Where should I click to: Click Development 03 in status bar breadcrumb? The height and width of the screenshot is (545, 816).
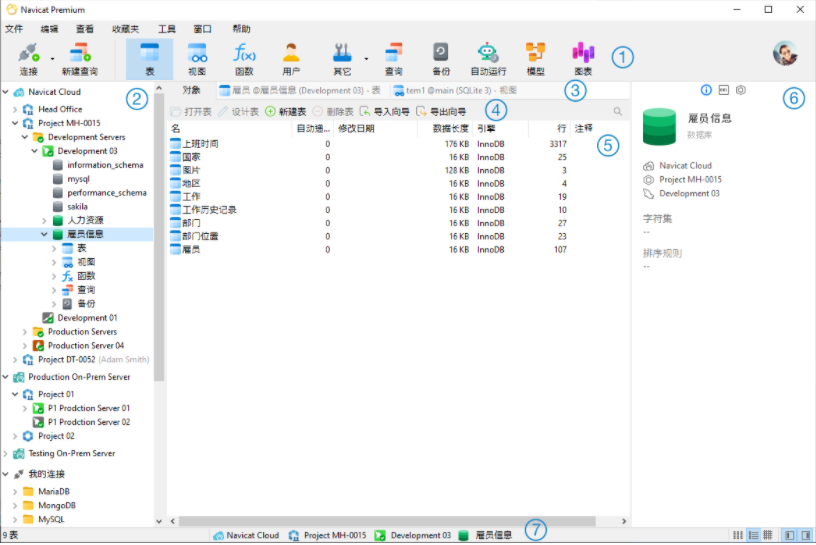[413, 536]
